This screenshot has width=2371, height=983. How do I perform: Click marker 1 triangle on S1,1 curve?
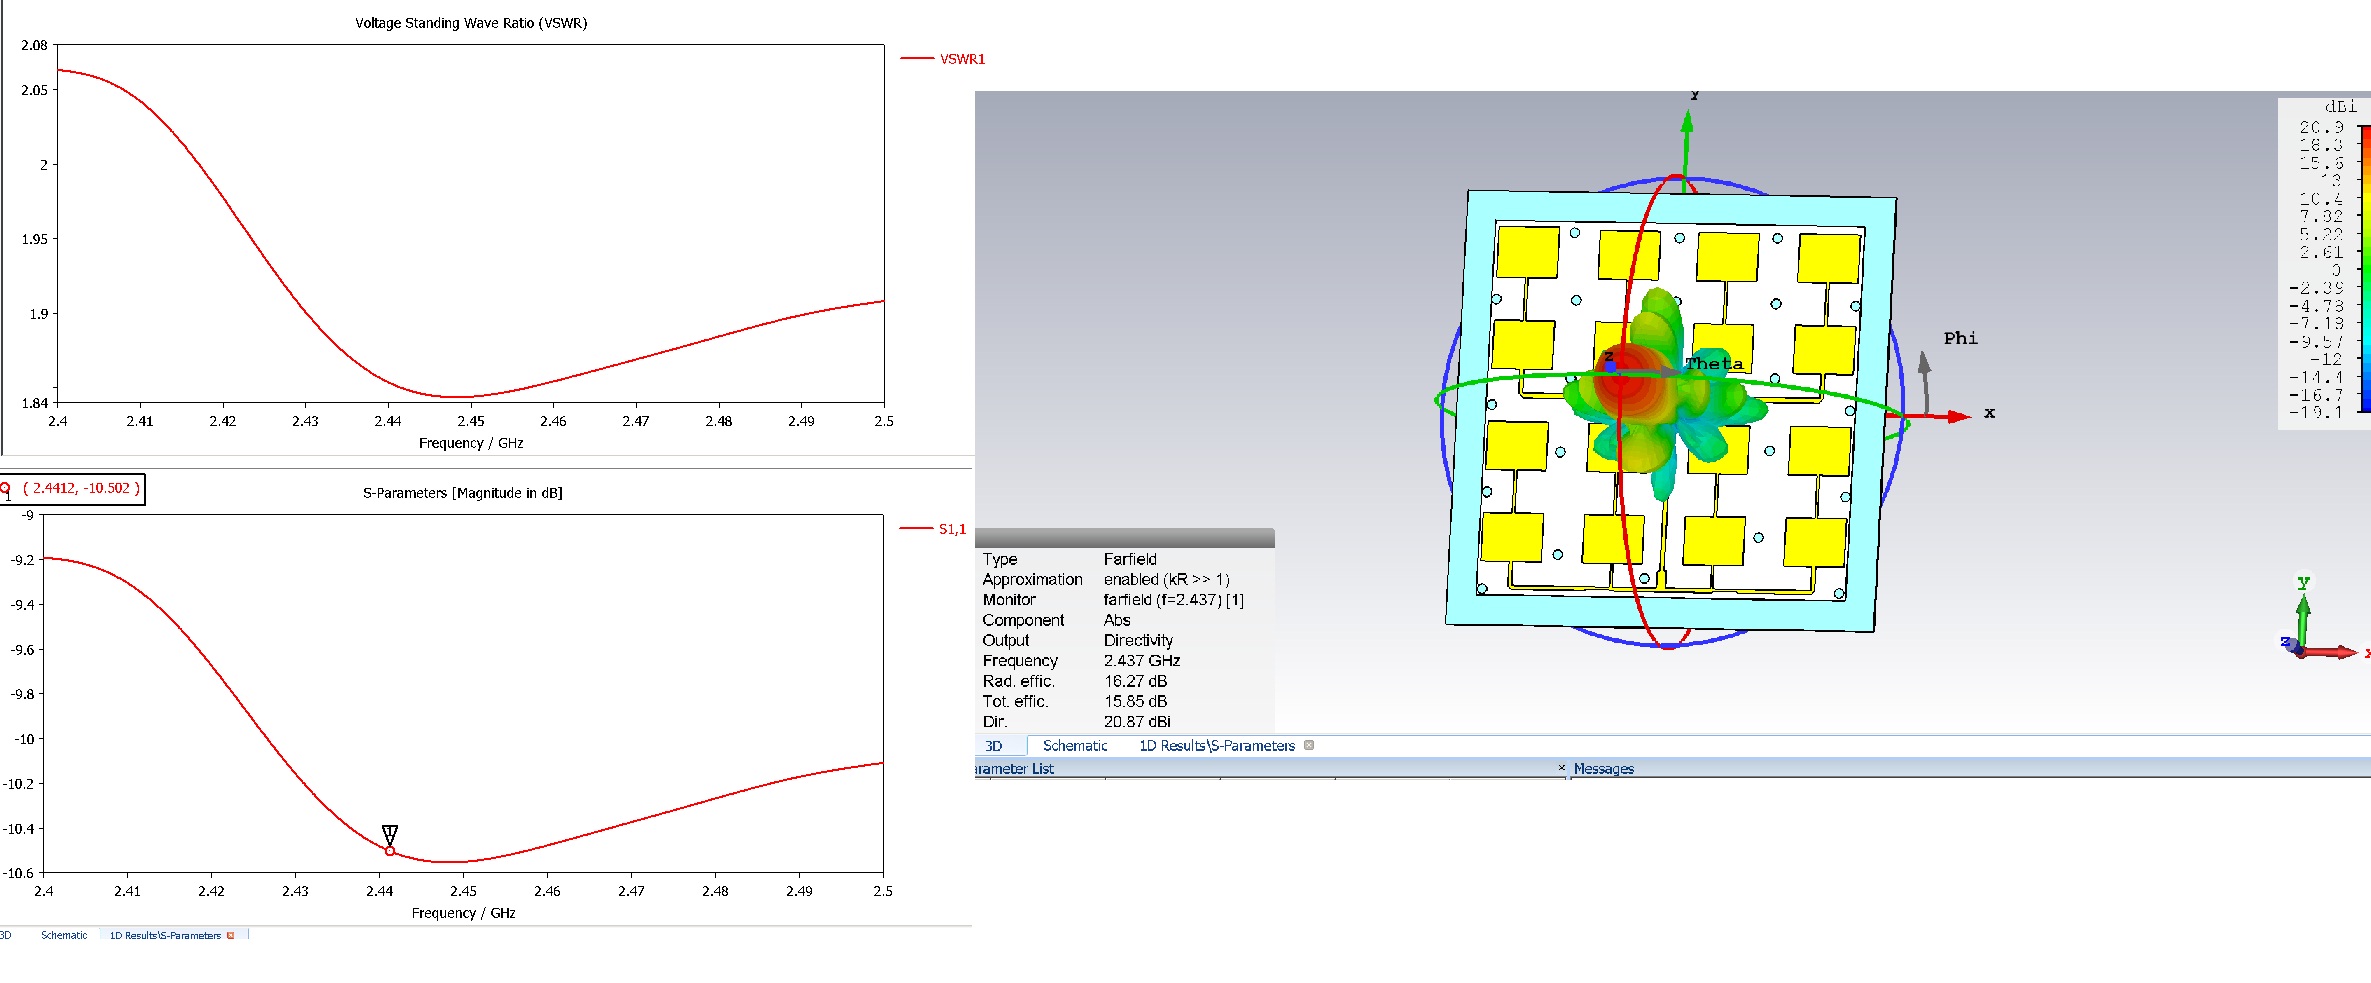click(x=390, y=834)
